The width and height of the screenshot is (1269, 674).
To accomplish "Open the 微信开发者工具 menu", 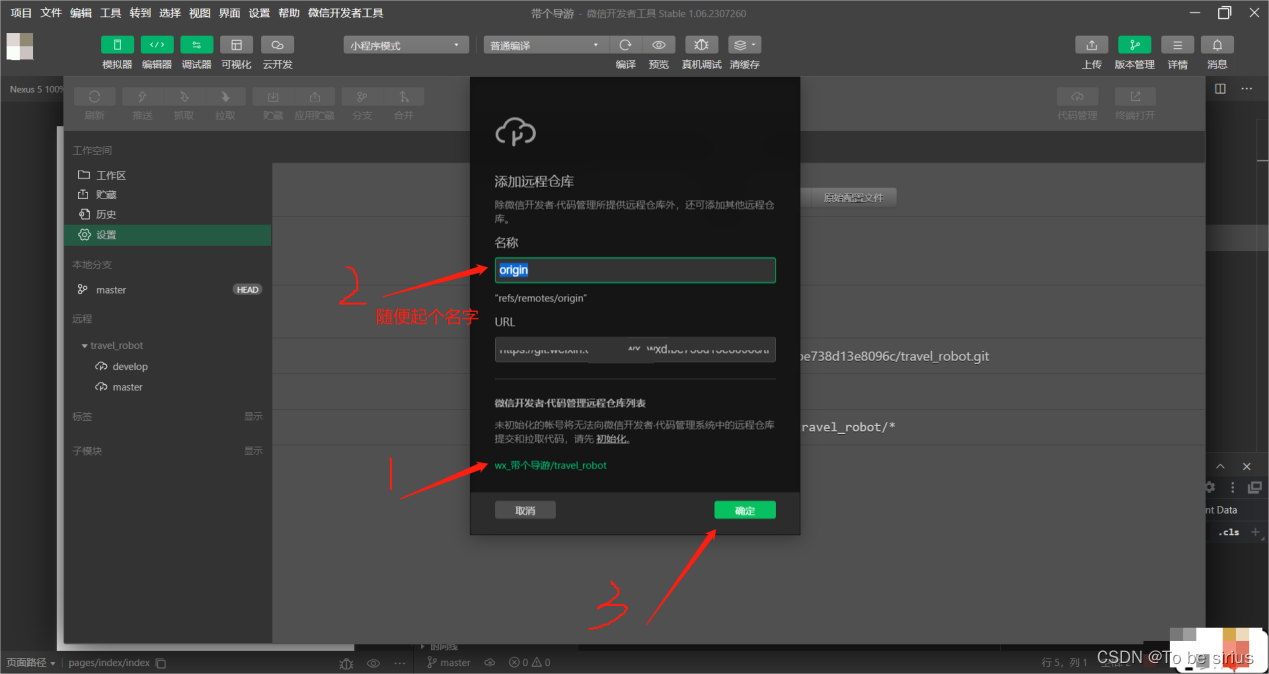I will tap(345, 13).
